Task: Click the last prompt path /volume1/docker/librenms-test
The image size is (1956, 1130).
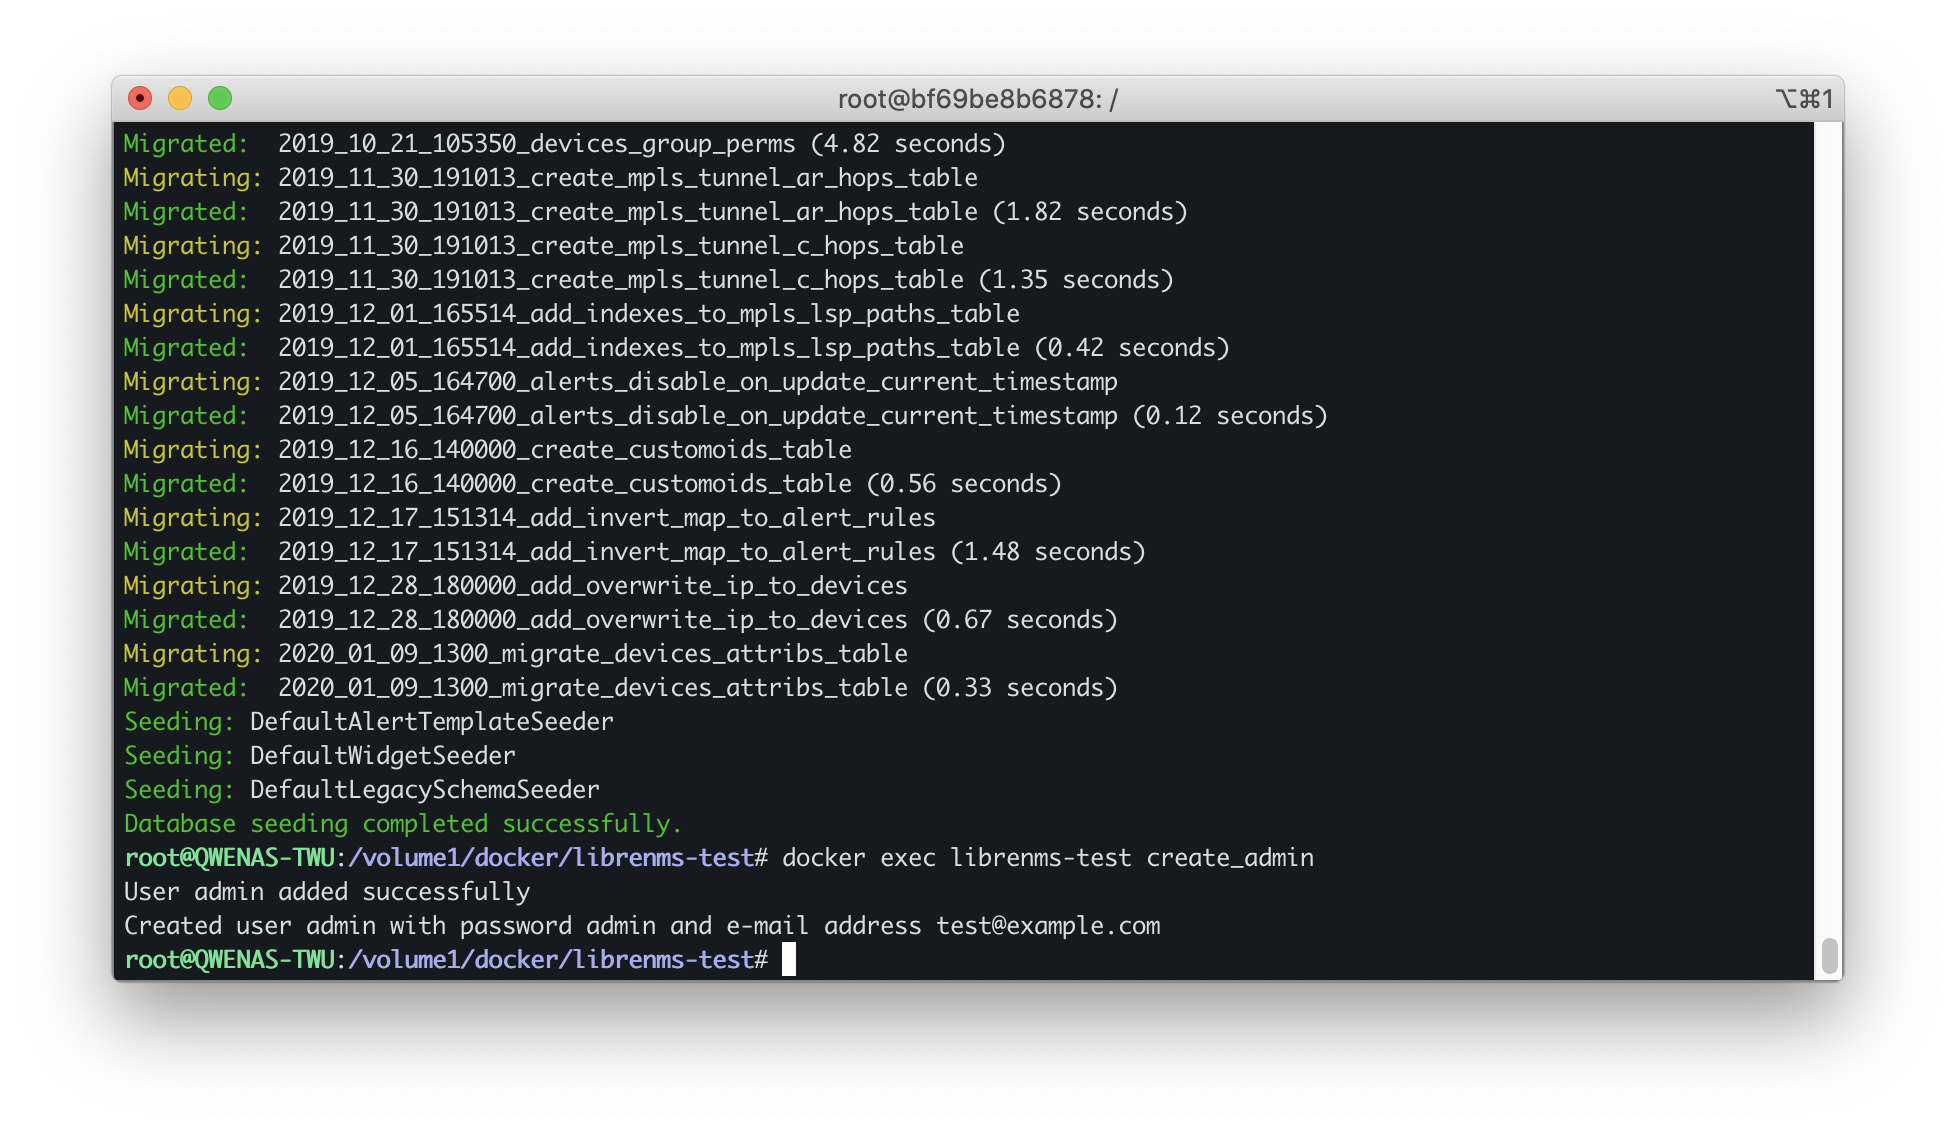Action: (550, 960)
